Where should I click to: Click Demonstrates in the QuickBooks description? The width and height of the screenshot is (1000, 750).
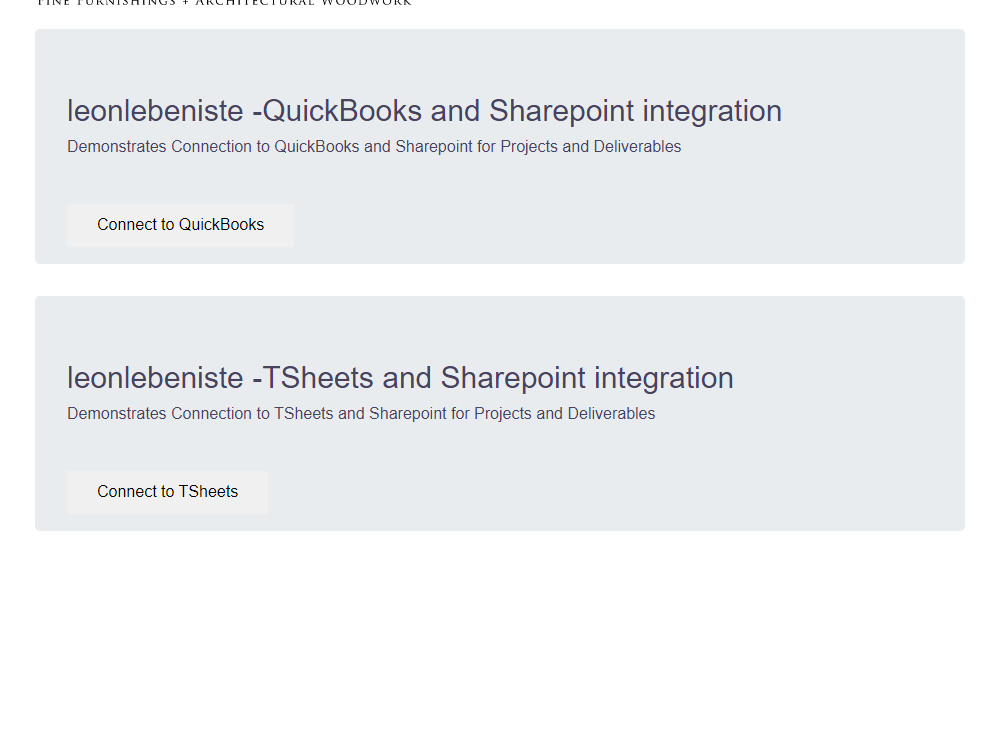pos(117,147)
